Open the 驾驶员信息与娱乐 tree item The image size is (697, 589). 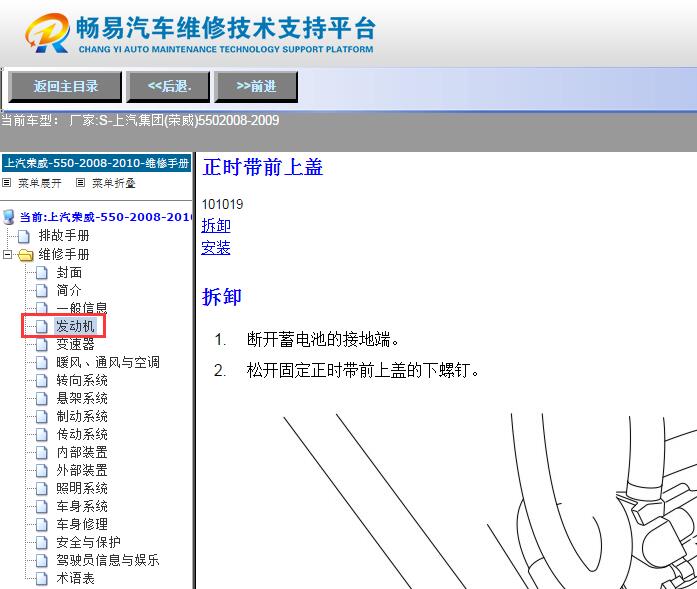pos(108,560)
